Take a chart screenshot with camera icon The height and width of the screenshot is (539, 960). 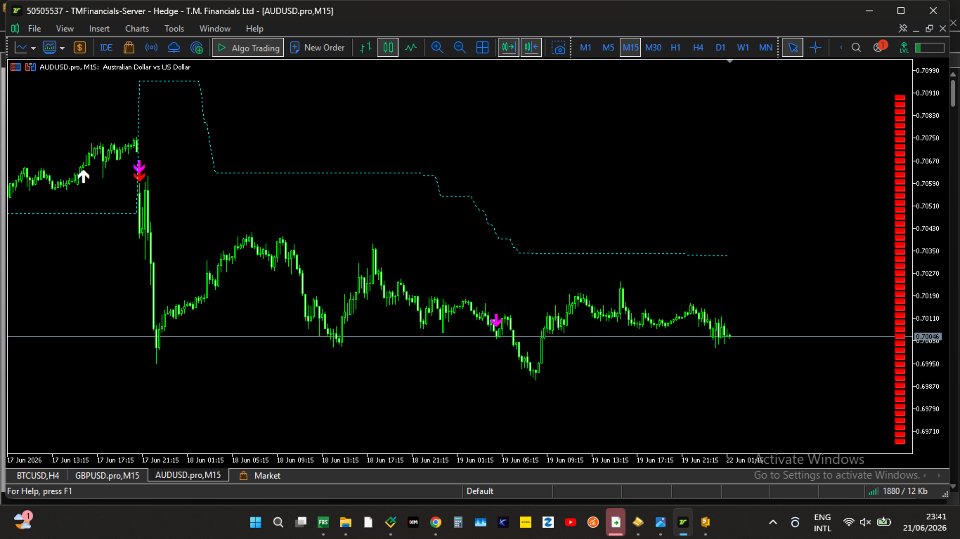559,48
